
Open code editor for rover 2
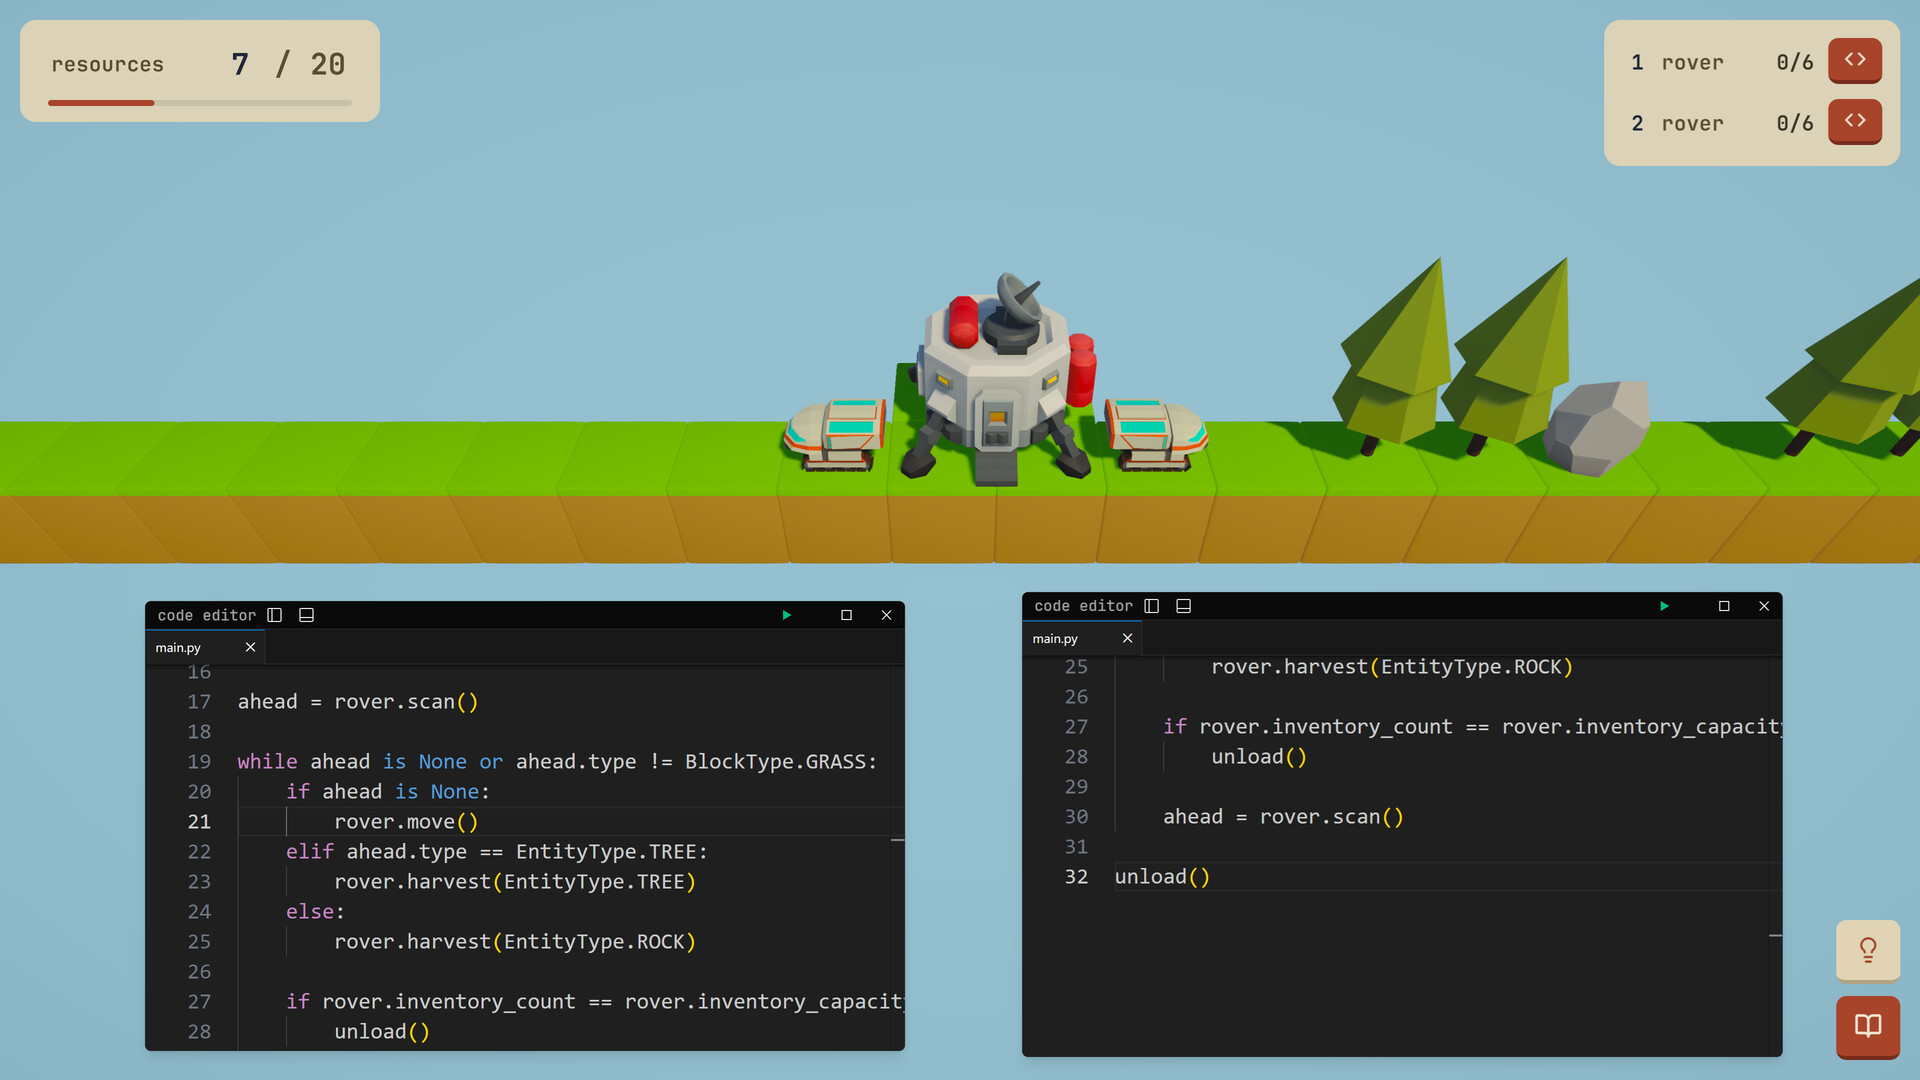1855,121
